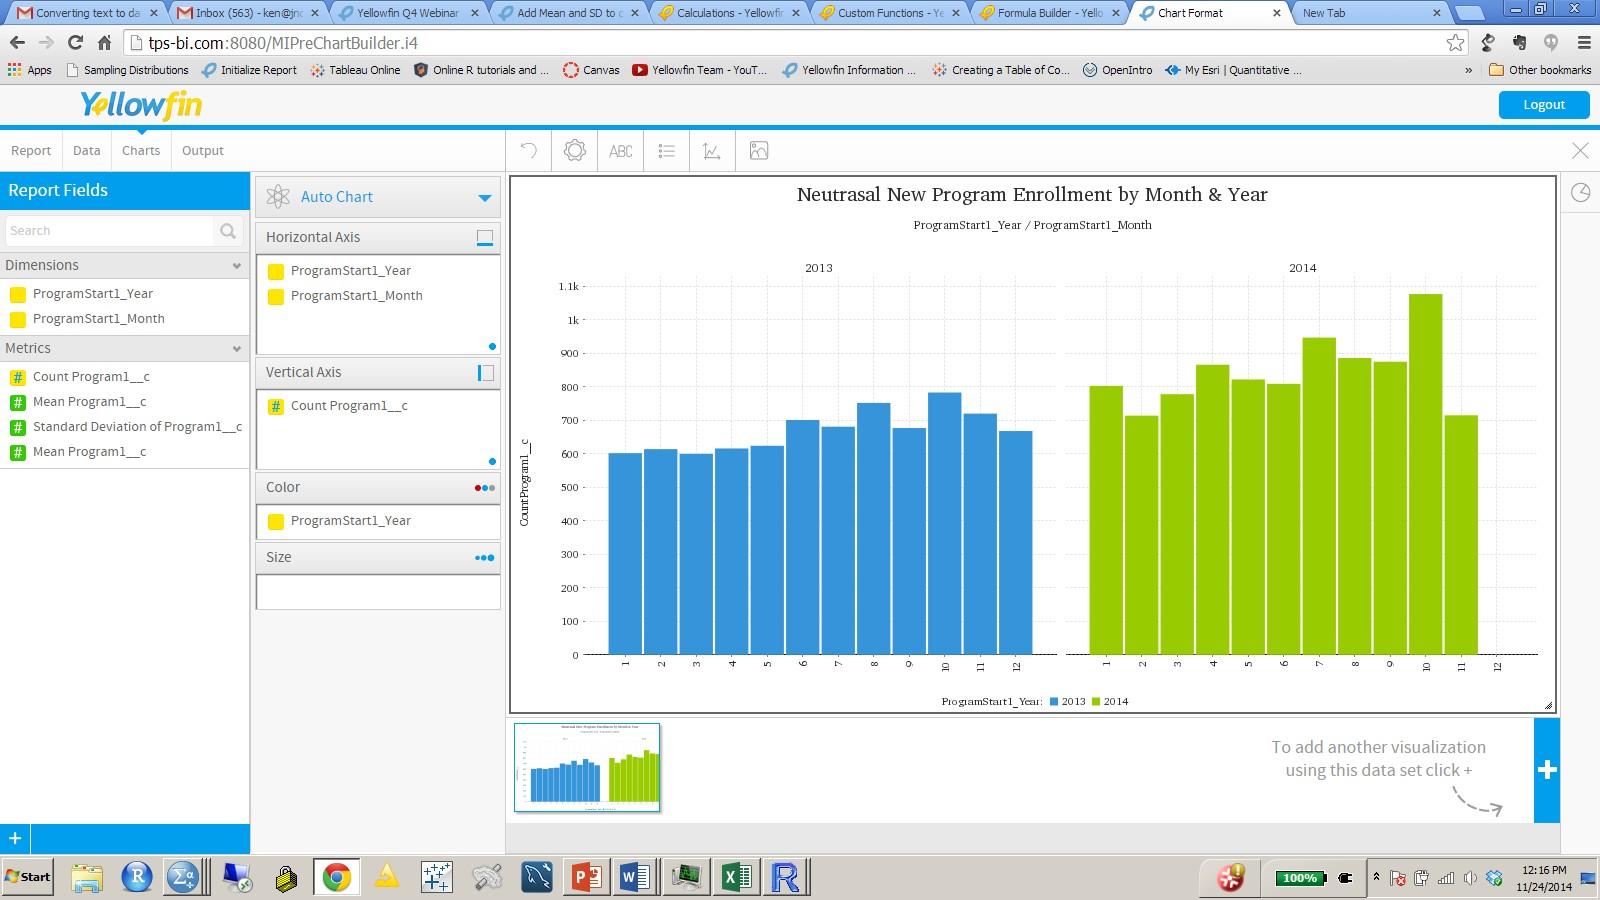The height and width of the screenshot is (900, 1600).
Task: Open Excel from the taskbar
Action: [736, 878]
